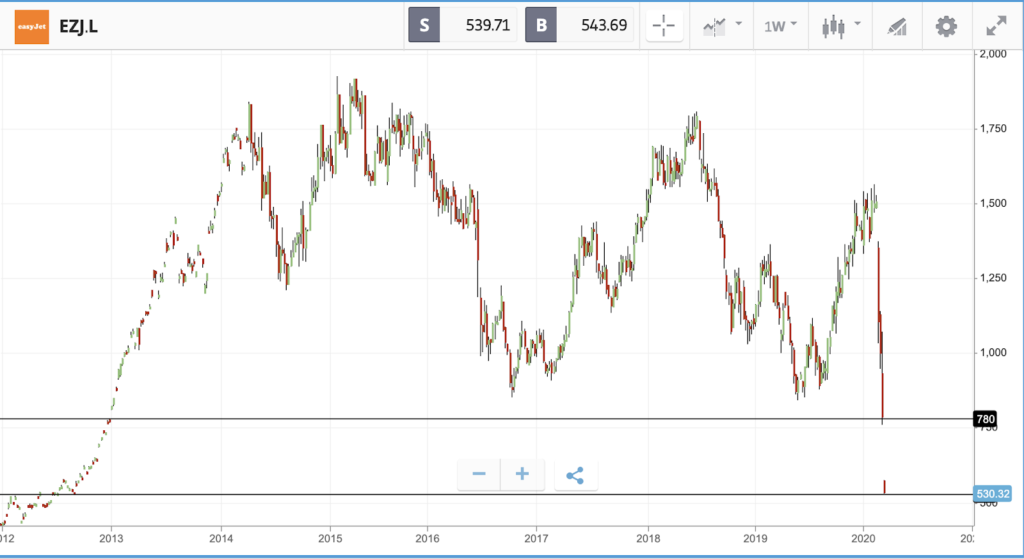Click the easyJet orange logo icon
The width and height of the screenshot is (1024, 559).
[x=32, y=26]
